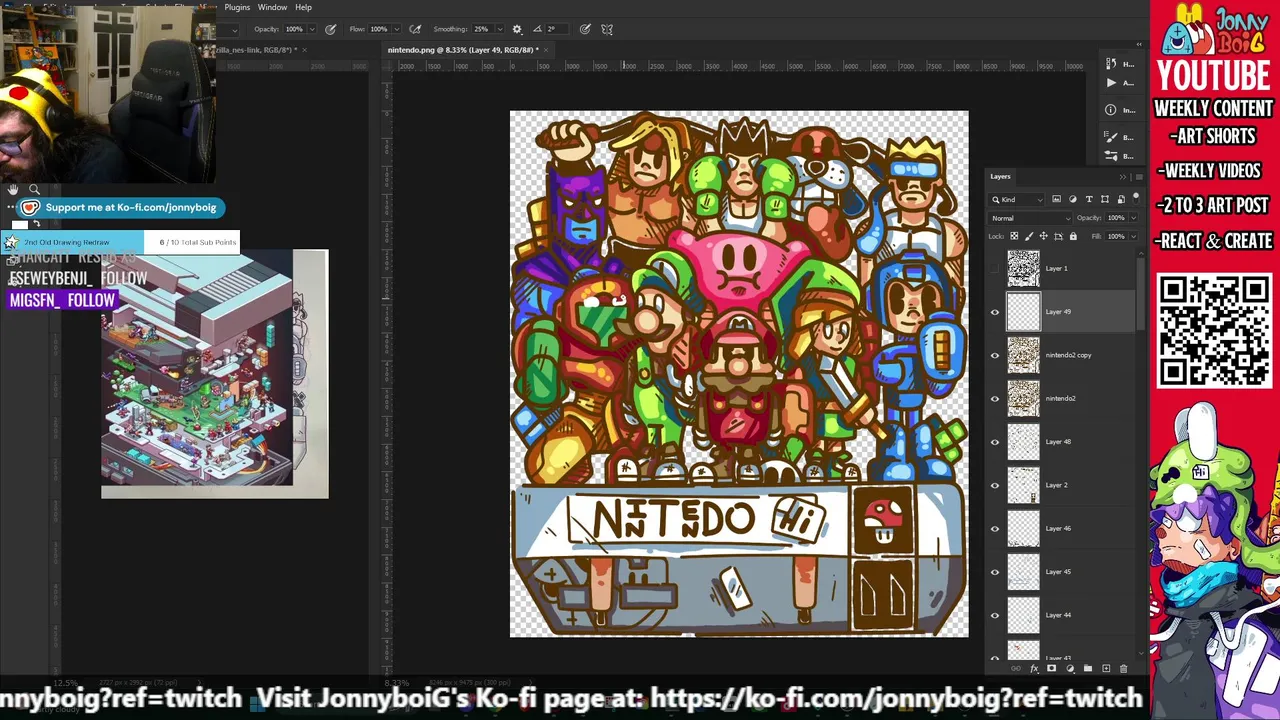Hide Layer 48 visibility
The width and height of the screenshot is (1280, 720).
(994, 442)
